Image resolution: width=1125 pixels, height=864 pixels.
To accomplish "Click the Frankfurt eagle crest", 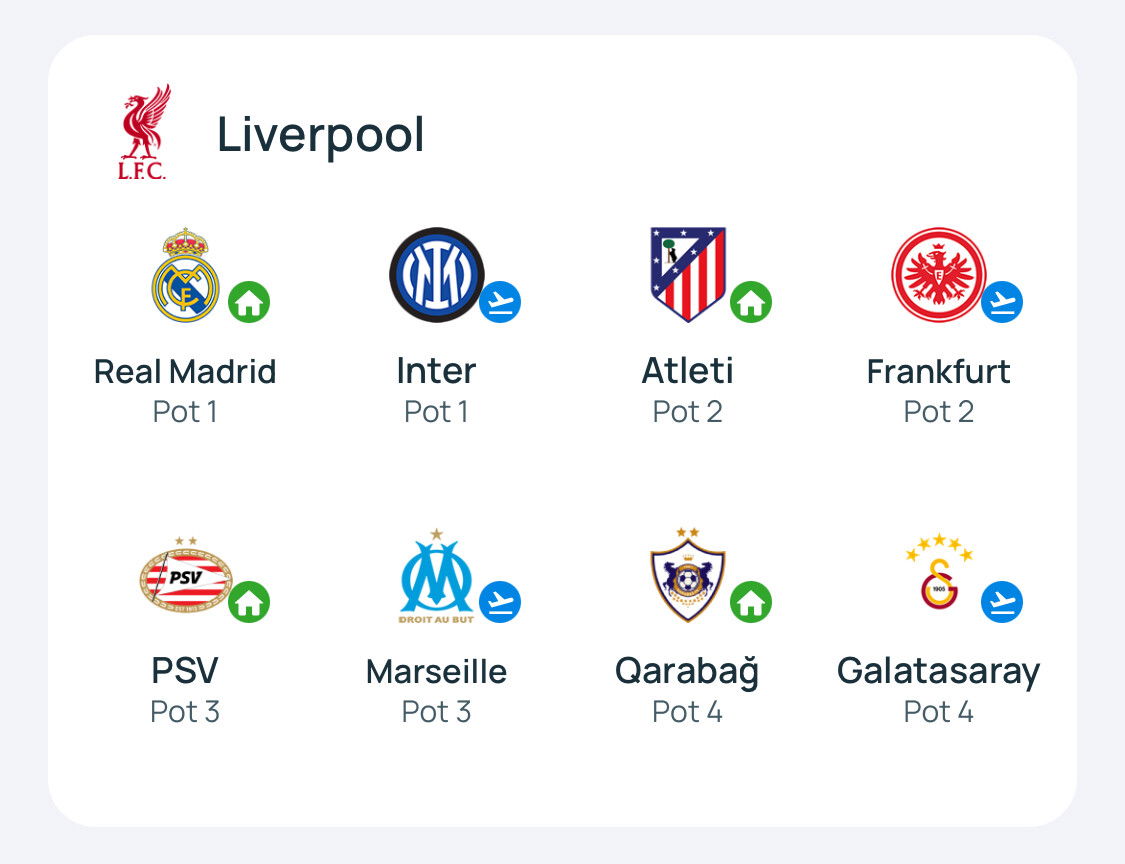I will tap(938, 275).
